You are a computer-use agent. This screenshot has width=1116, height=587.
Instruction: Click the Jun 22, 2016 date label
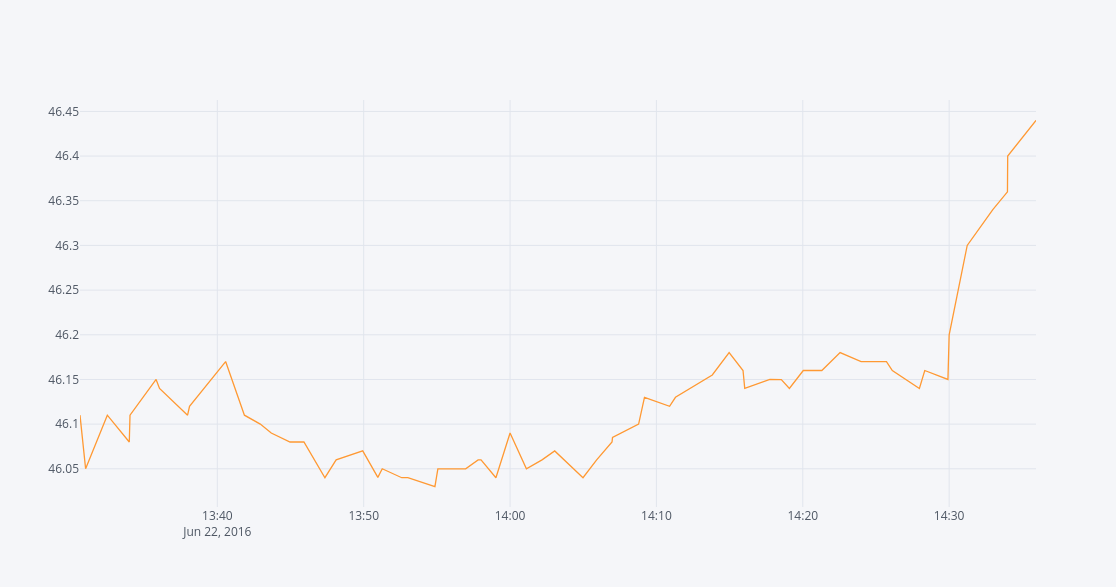pos(217,532)
